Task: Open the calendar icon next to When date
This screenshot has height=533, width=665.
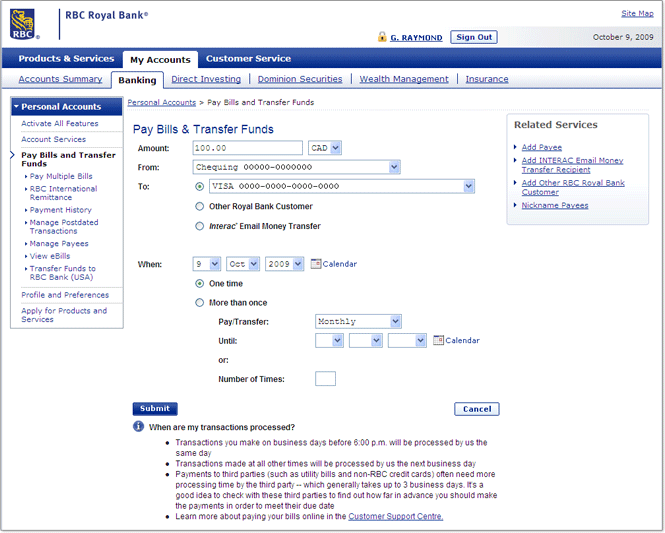Action: click(x=316, y=264)
